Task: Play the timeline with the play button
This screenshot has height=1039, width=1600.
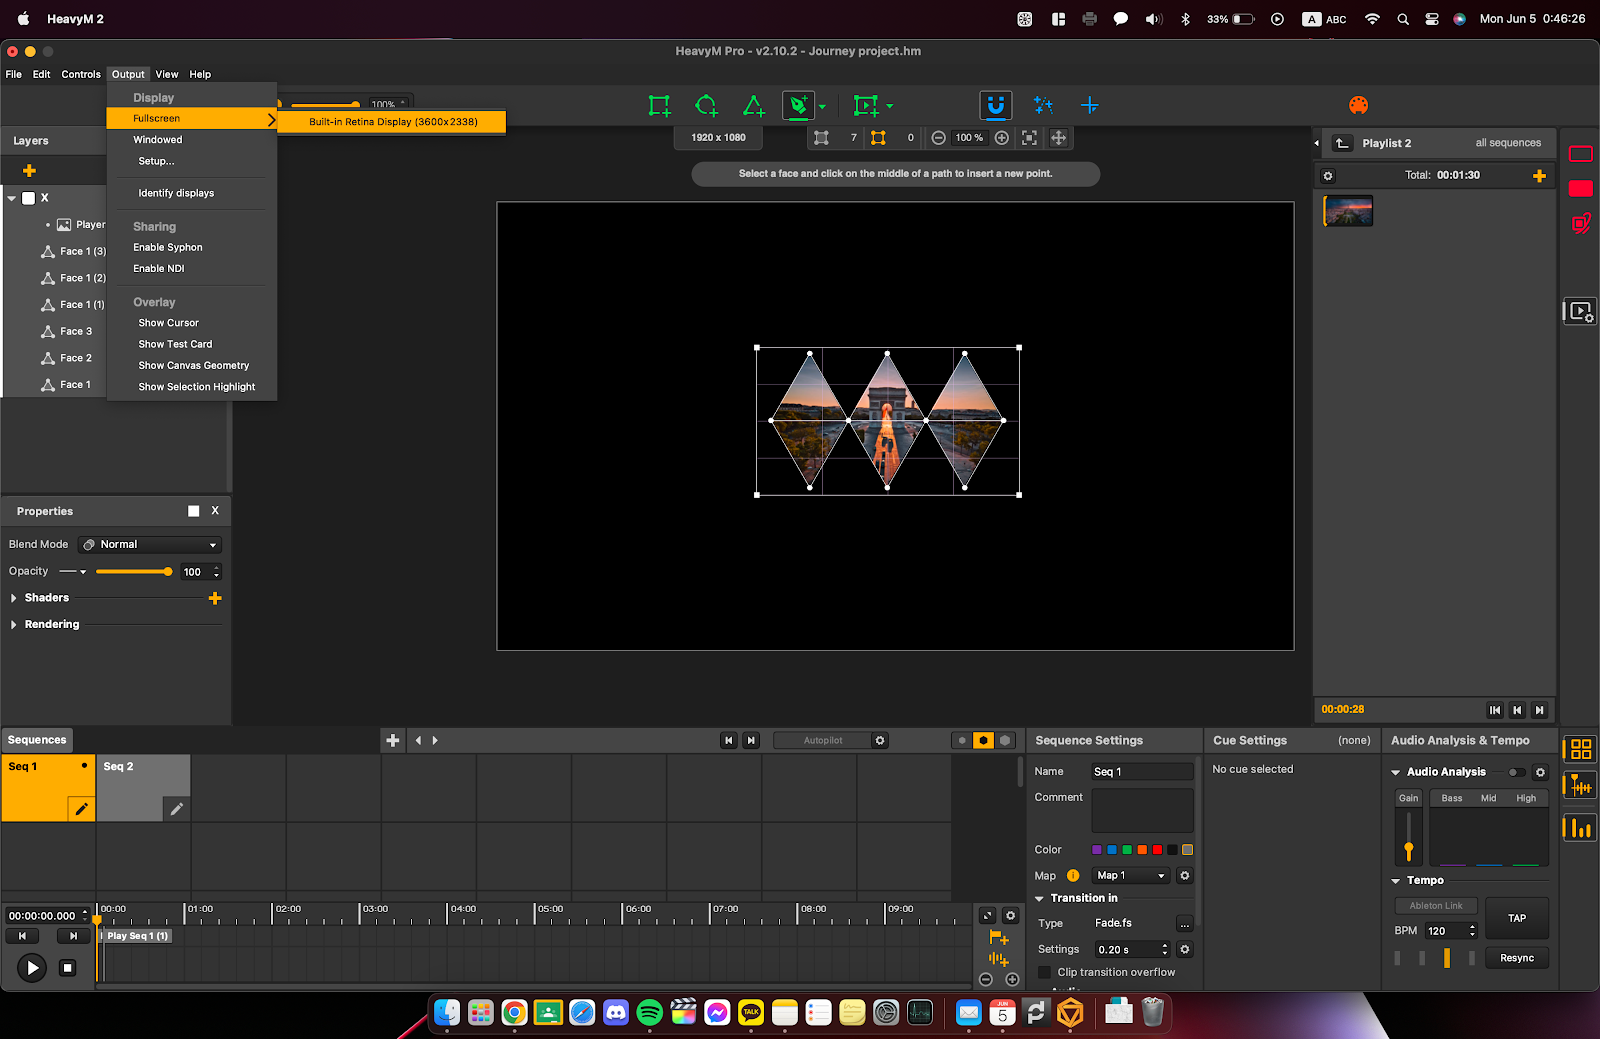Action: [x=32, y=968]
